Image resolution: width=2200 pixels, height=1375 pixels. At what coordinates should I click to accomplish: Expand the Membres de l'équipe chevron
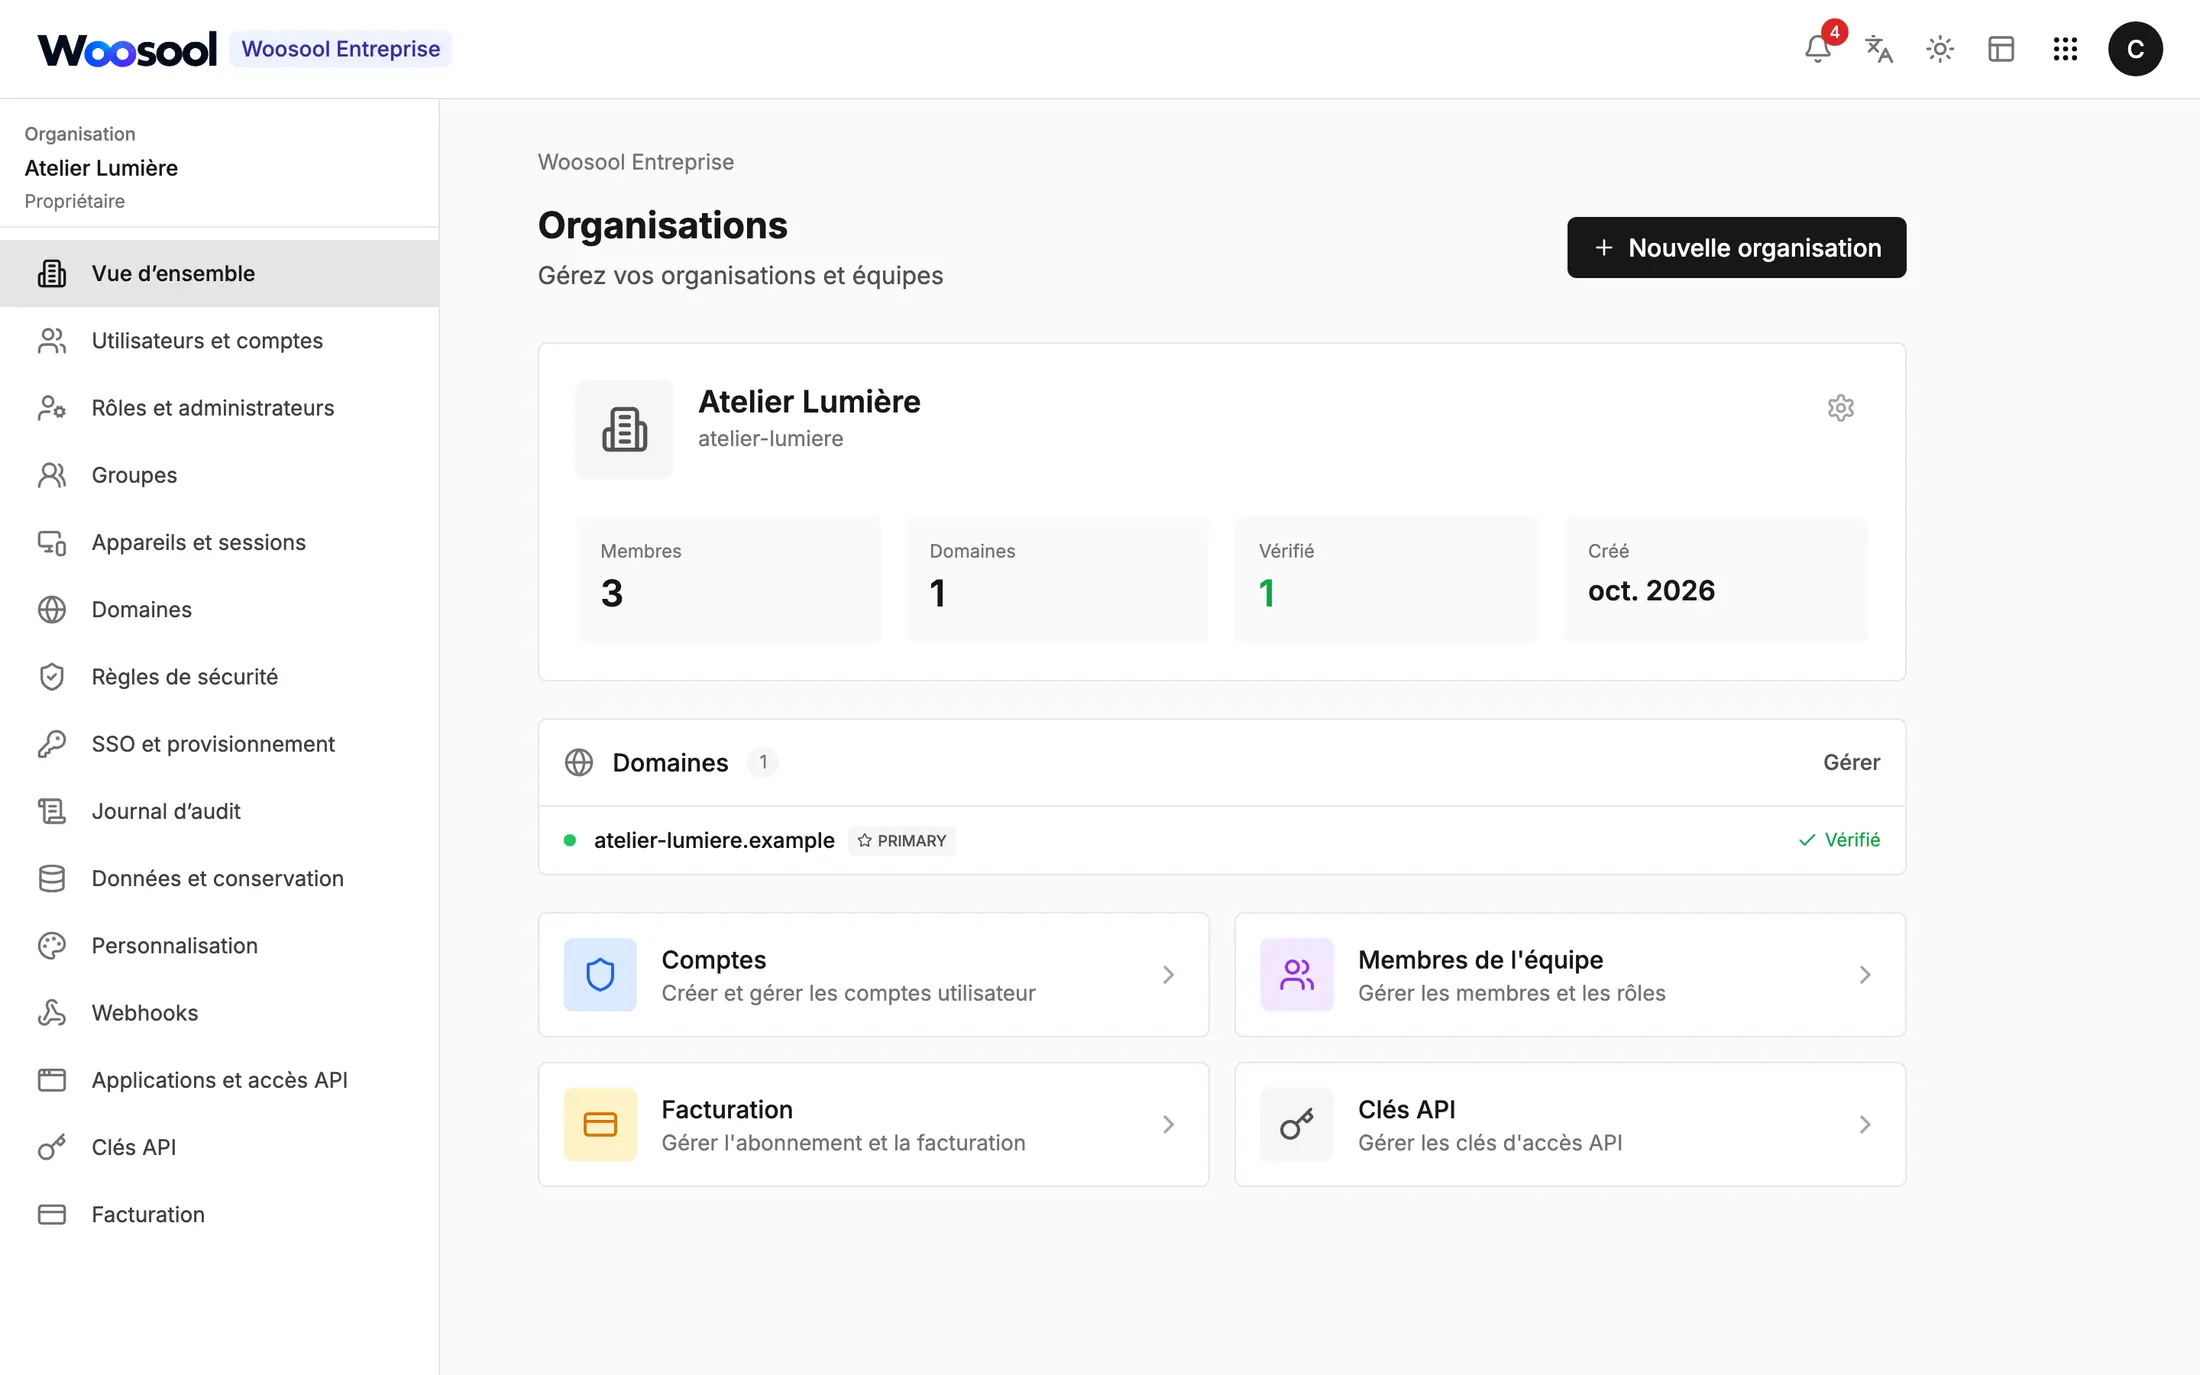(x=1865, y=974)
